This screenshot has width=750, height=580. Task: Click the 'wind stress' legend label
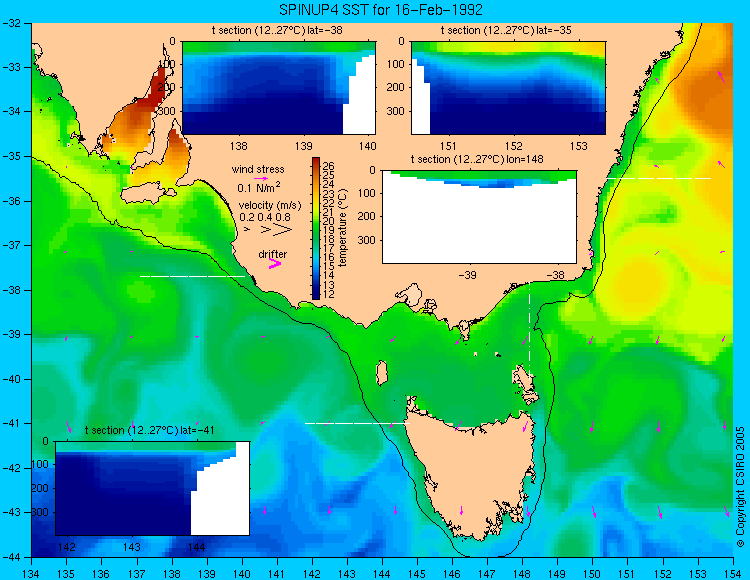coord(258,169)
